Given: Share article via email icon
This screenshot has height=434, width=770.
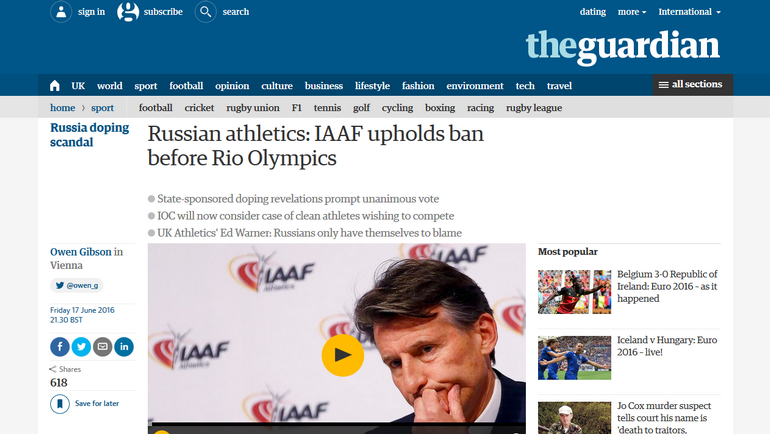Looking at the screenshot, I should (x=103, y=347).
